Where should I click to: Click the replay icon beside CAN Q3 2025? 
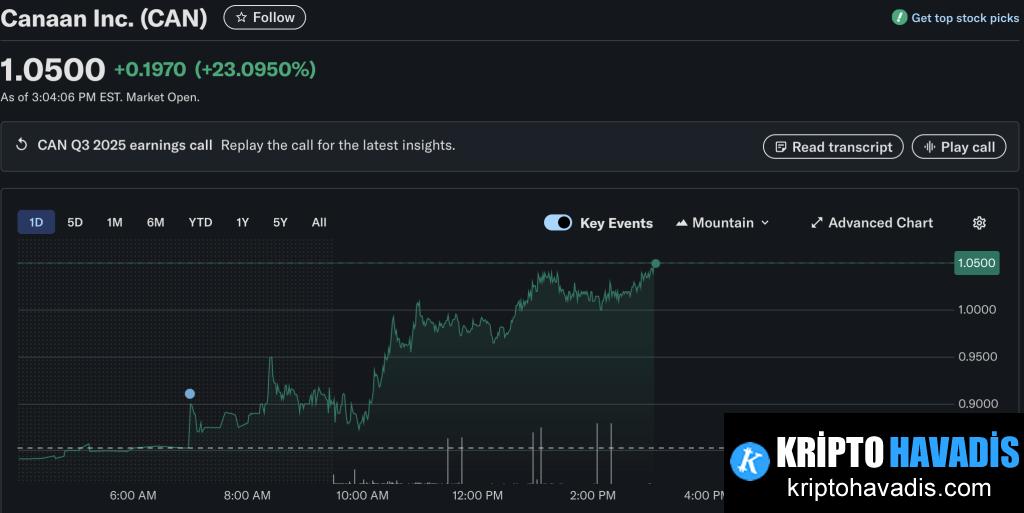pyautogui.click(x=22, y=145)
